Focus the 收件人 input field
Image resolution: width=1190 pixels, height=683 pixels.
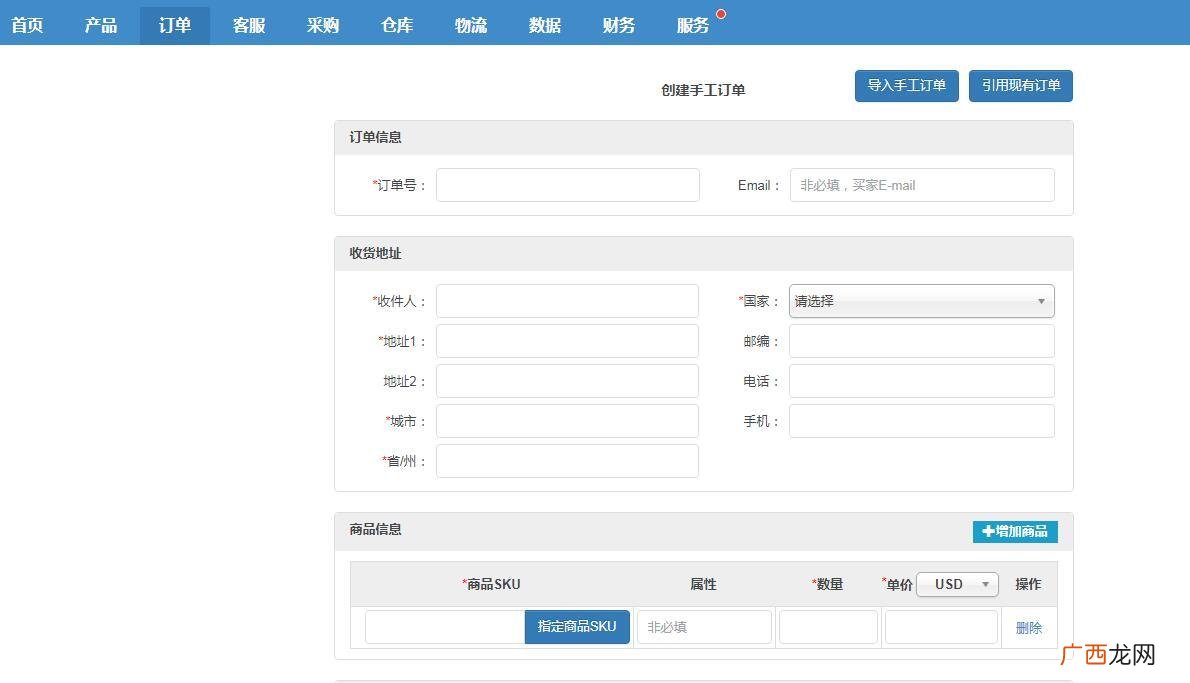pyautogui.click(x=568, y=301)
